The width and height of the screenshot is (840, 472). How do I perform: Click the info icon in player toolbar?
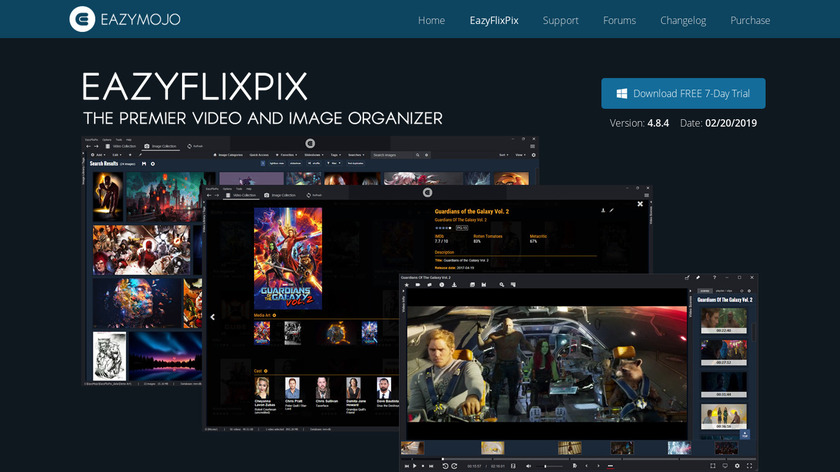(442, 284)
